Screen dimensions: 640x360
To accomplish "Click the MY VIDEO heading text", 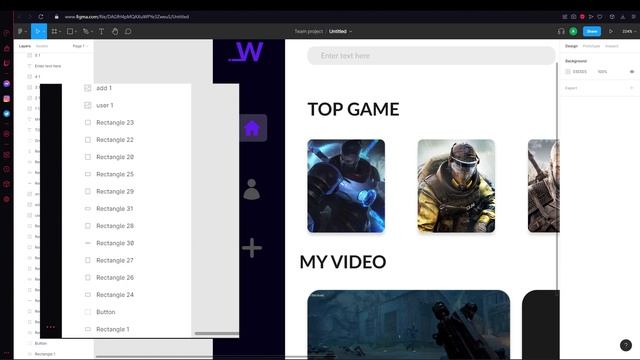I will tap(343, 262).
